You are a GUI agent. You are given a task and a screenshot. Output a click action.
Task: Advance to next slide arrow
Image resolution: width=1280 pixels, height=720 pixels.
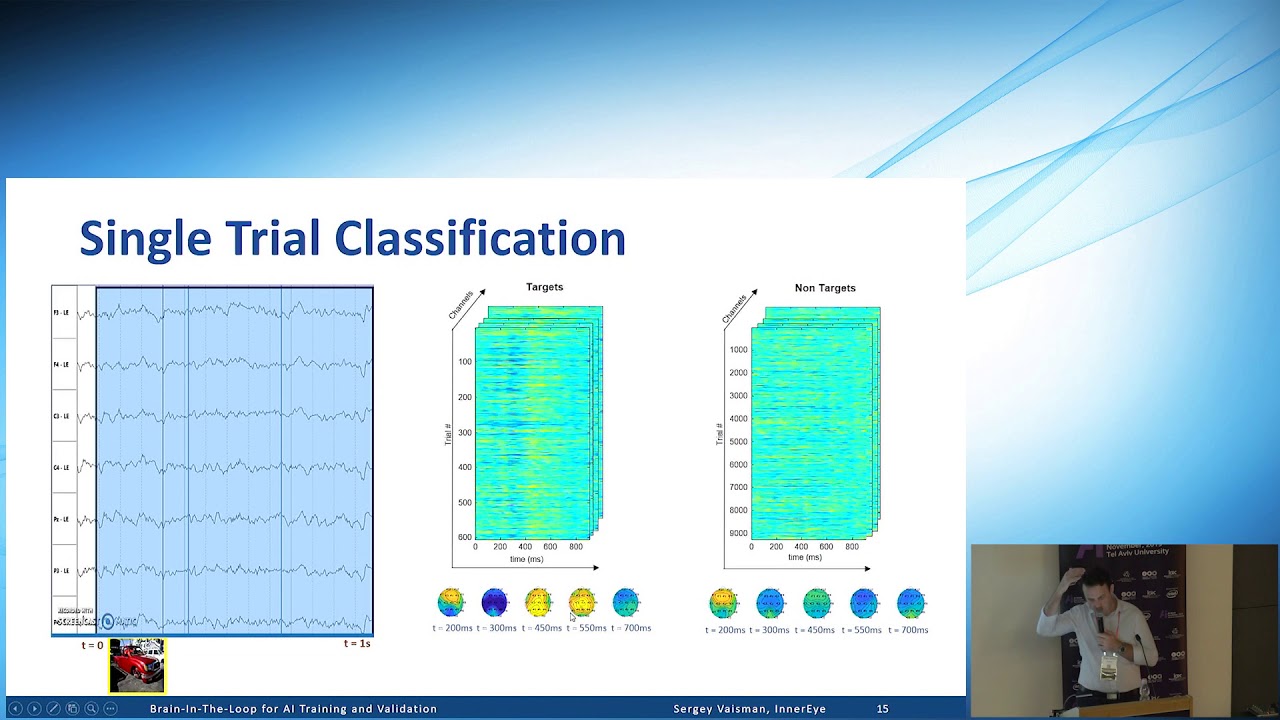pyautogui.click(x=34, y=708)
